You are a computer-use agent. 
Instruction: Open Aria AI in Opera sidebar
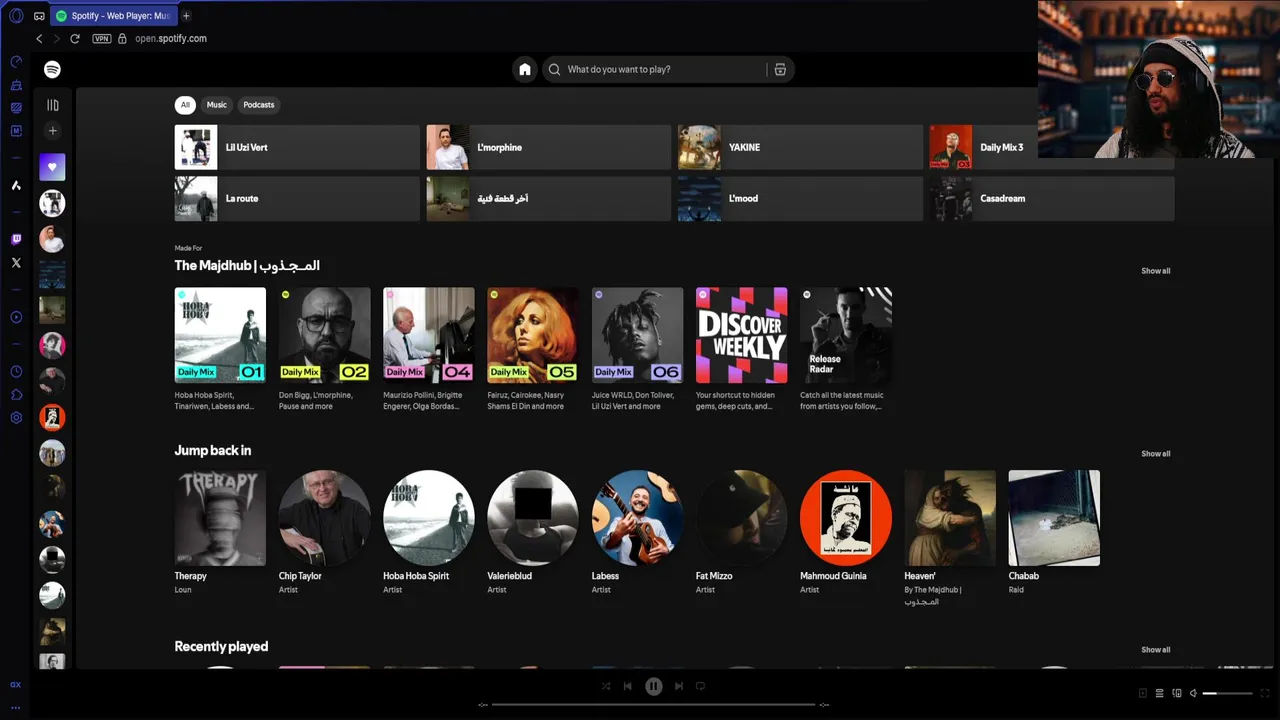coord(16,186)
